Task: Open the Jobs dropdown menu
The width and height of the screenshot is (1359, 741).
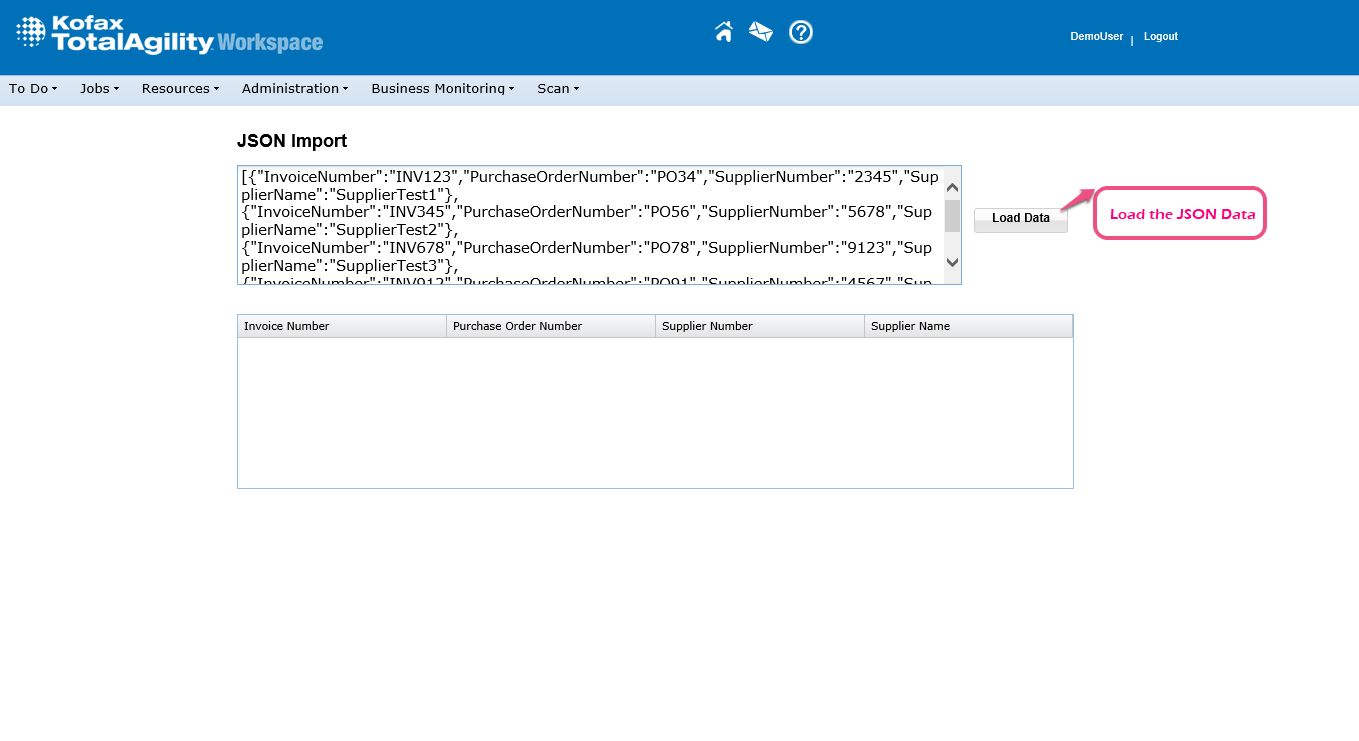Action: point(99,89)
